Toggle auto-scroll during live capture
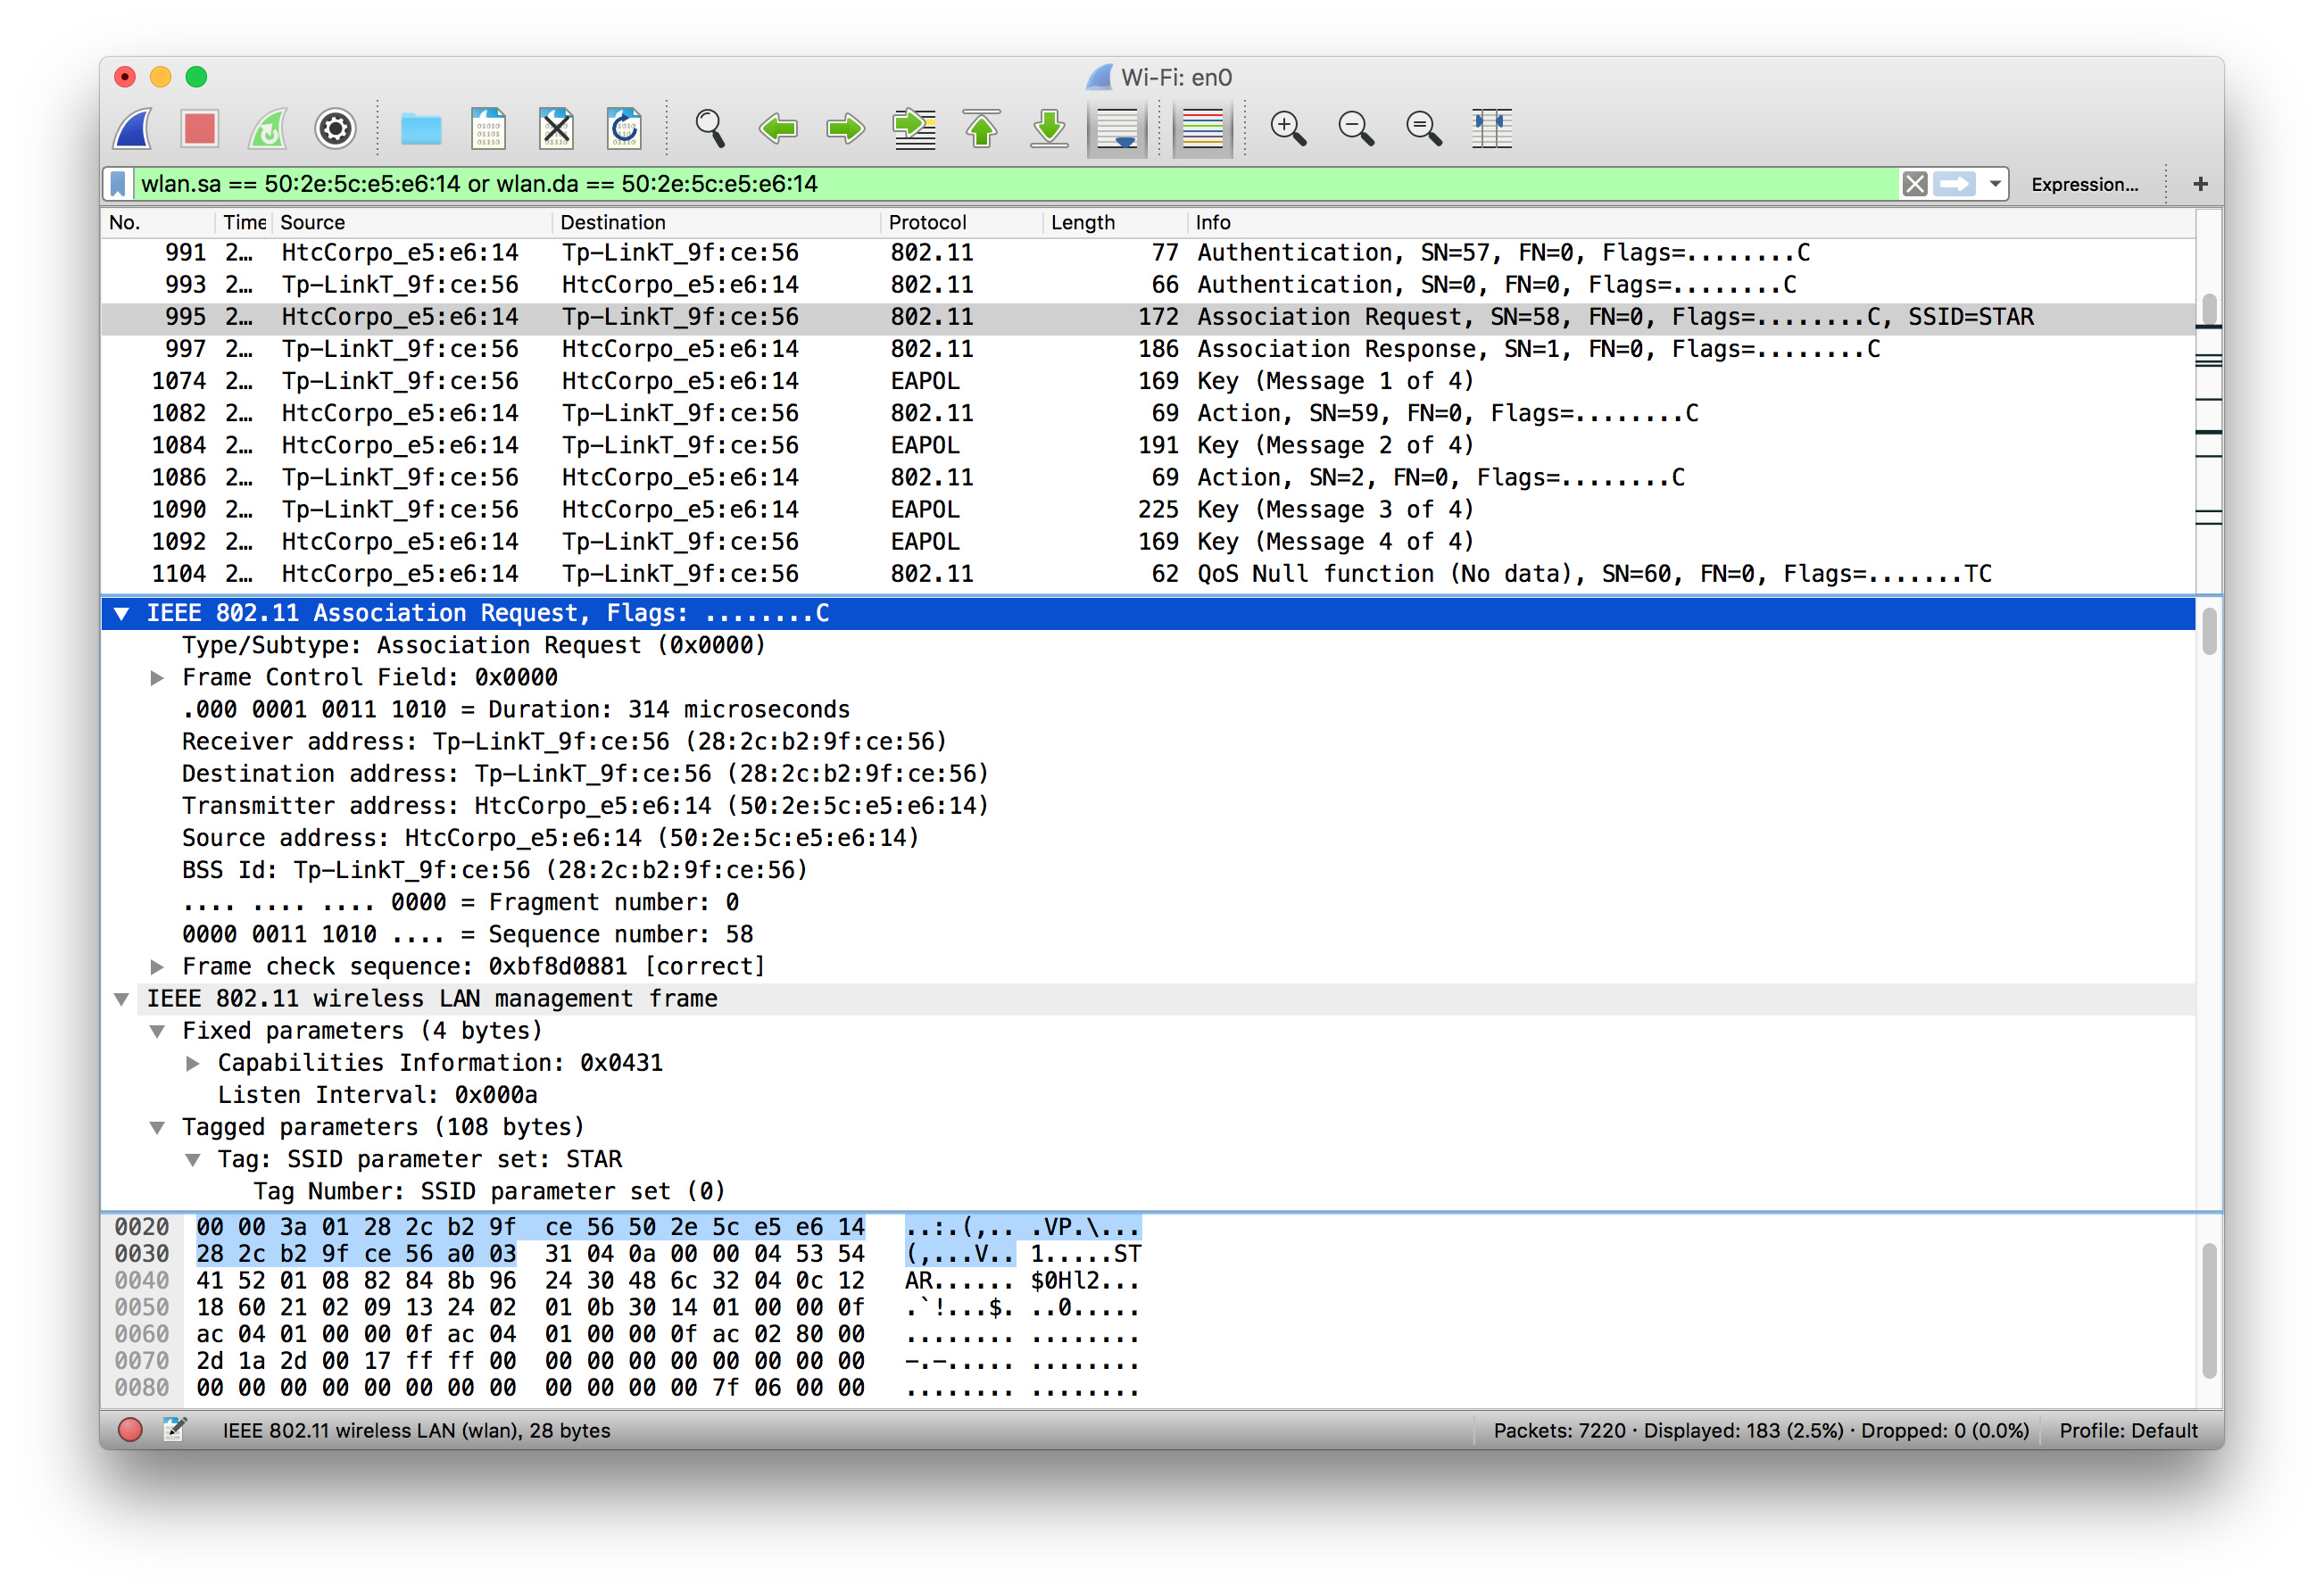 tap(1117, 128)
